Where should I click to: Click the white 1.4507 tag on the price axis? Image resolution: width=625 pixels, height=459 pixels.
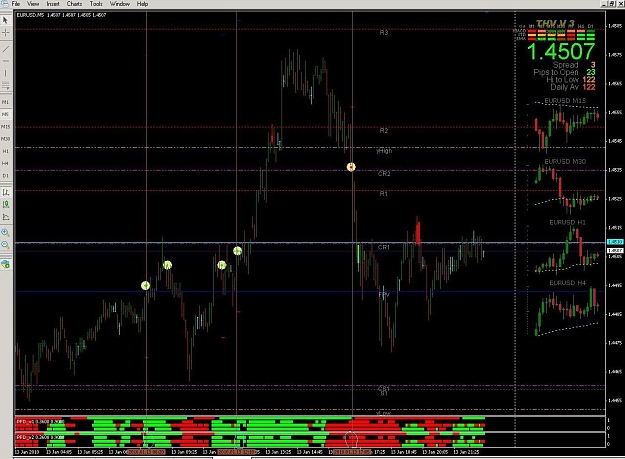(x=615, y=250)
